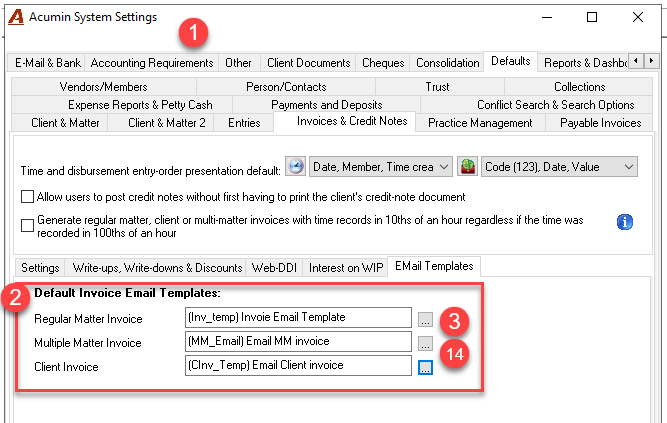Switch to the Consolidation tab
Screen dimensions: 667x423
(x=447, y=63)
